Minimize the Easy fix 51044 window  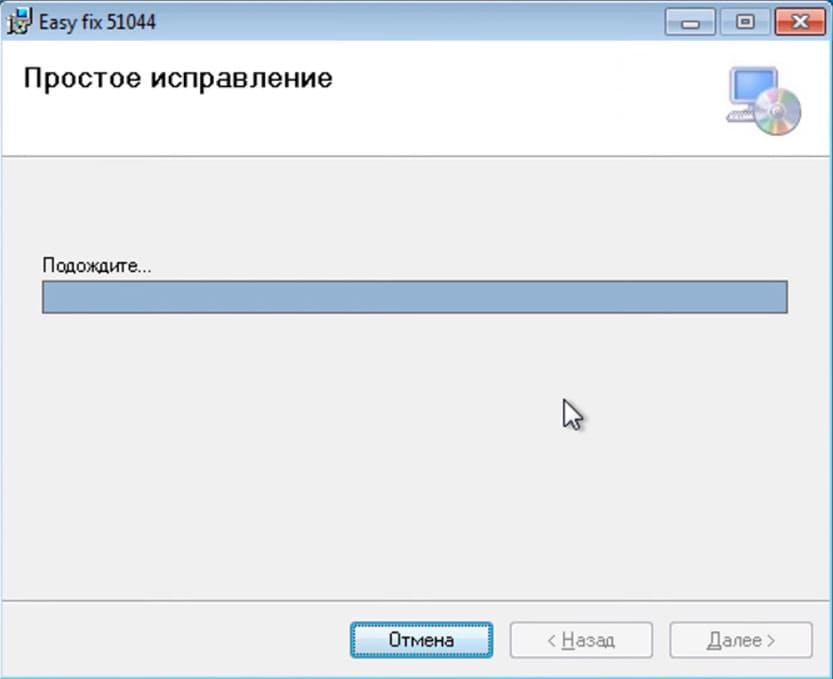[x=690, y=22]
